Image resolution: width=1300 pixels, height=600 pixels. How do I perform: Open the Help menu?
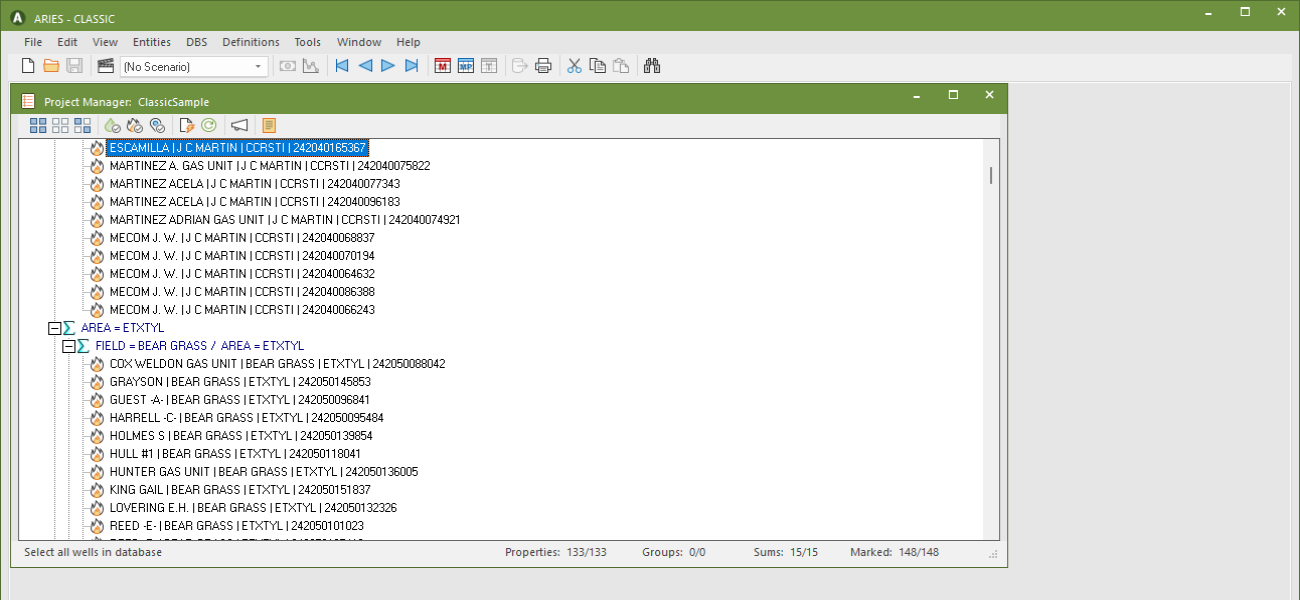click(x=408, y=42)
